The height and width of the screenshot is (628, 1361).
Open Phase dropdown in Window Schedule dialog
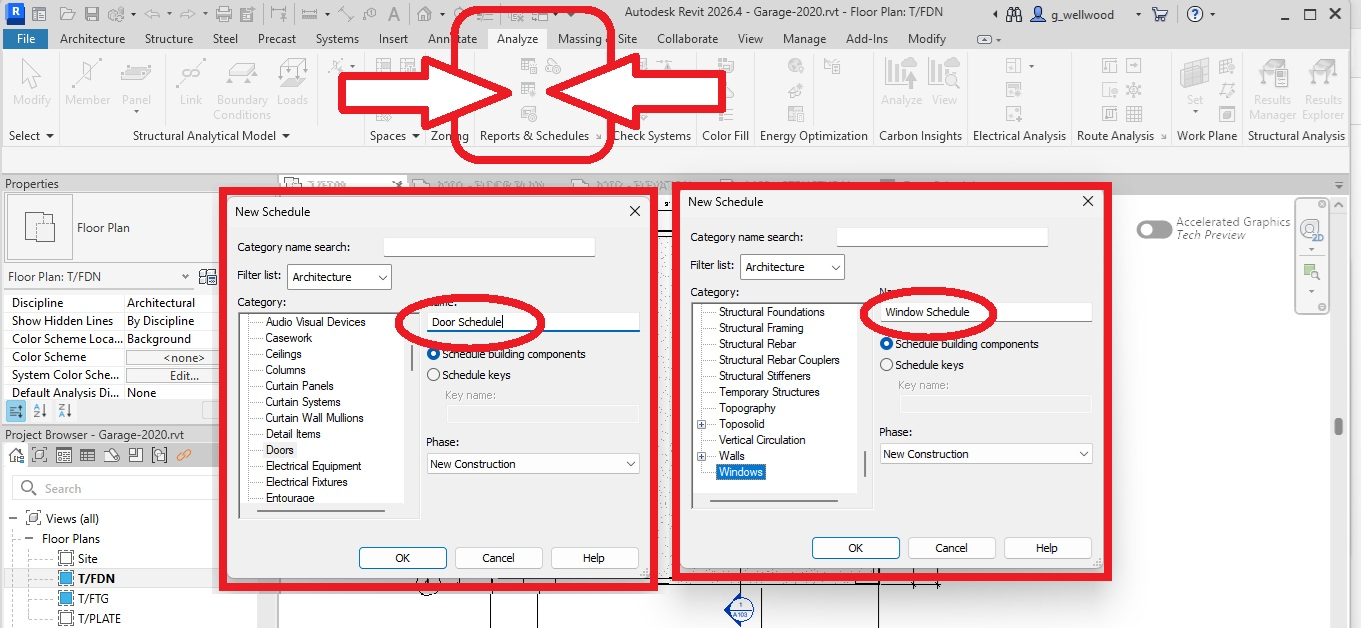point(986,454)
